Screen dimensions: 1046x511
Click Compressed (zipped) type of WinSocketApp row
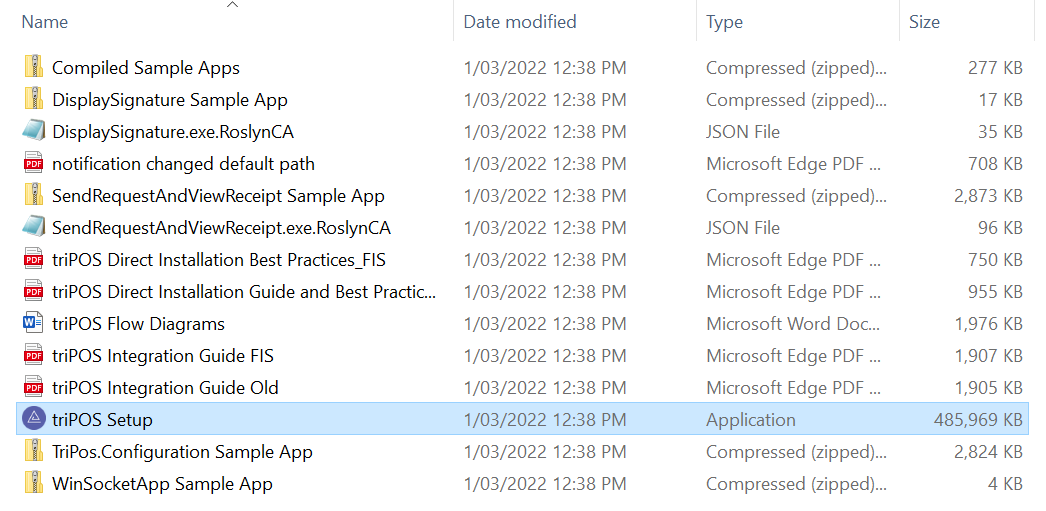point(797,484)
